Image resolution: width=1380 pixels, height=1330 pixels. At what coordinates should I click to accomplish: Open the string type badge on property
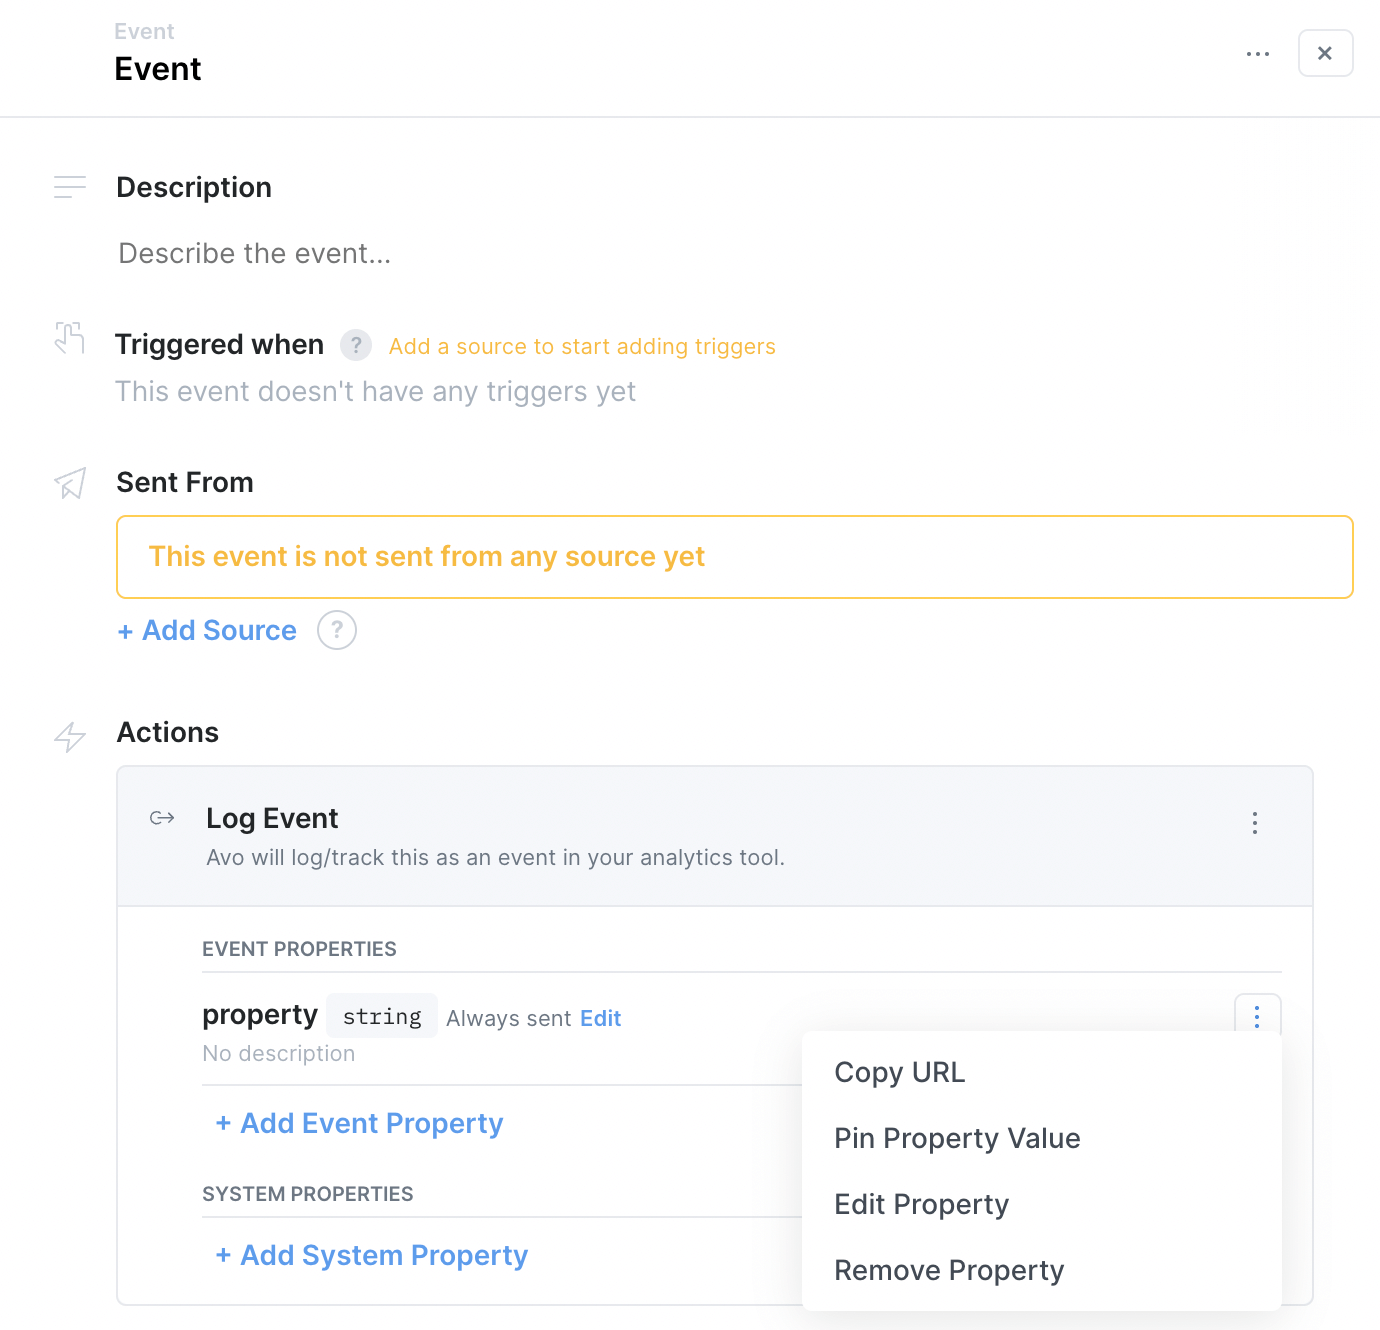[x=382, y=1016]
